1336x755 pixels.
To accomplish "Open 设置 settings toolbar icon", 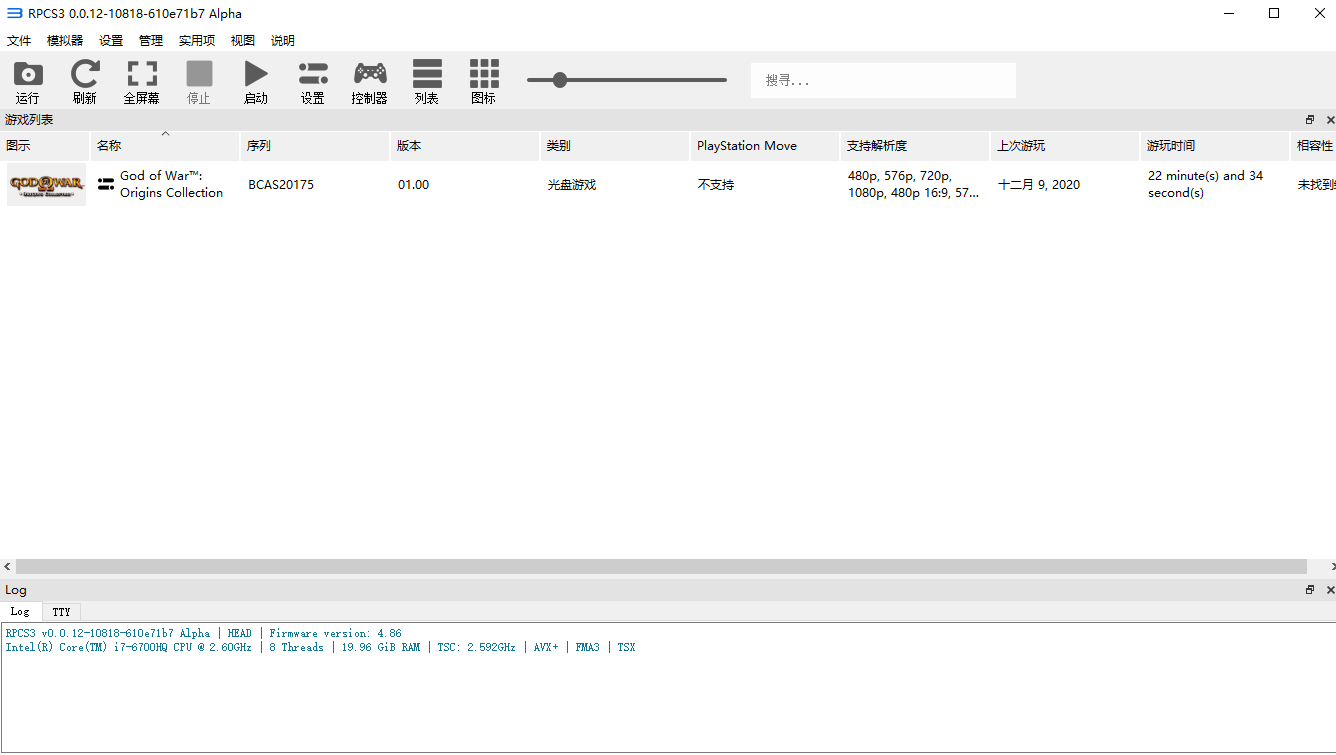I will click(x=313, y=74).
